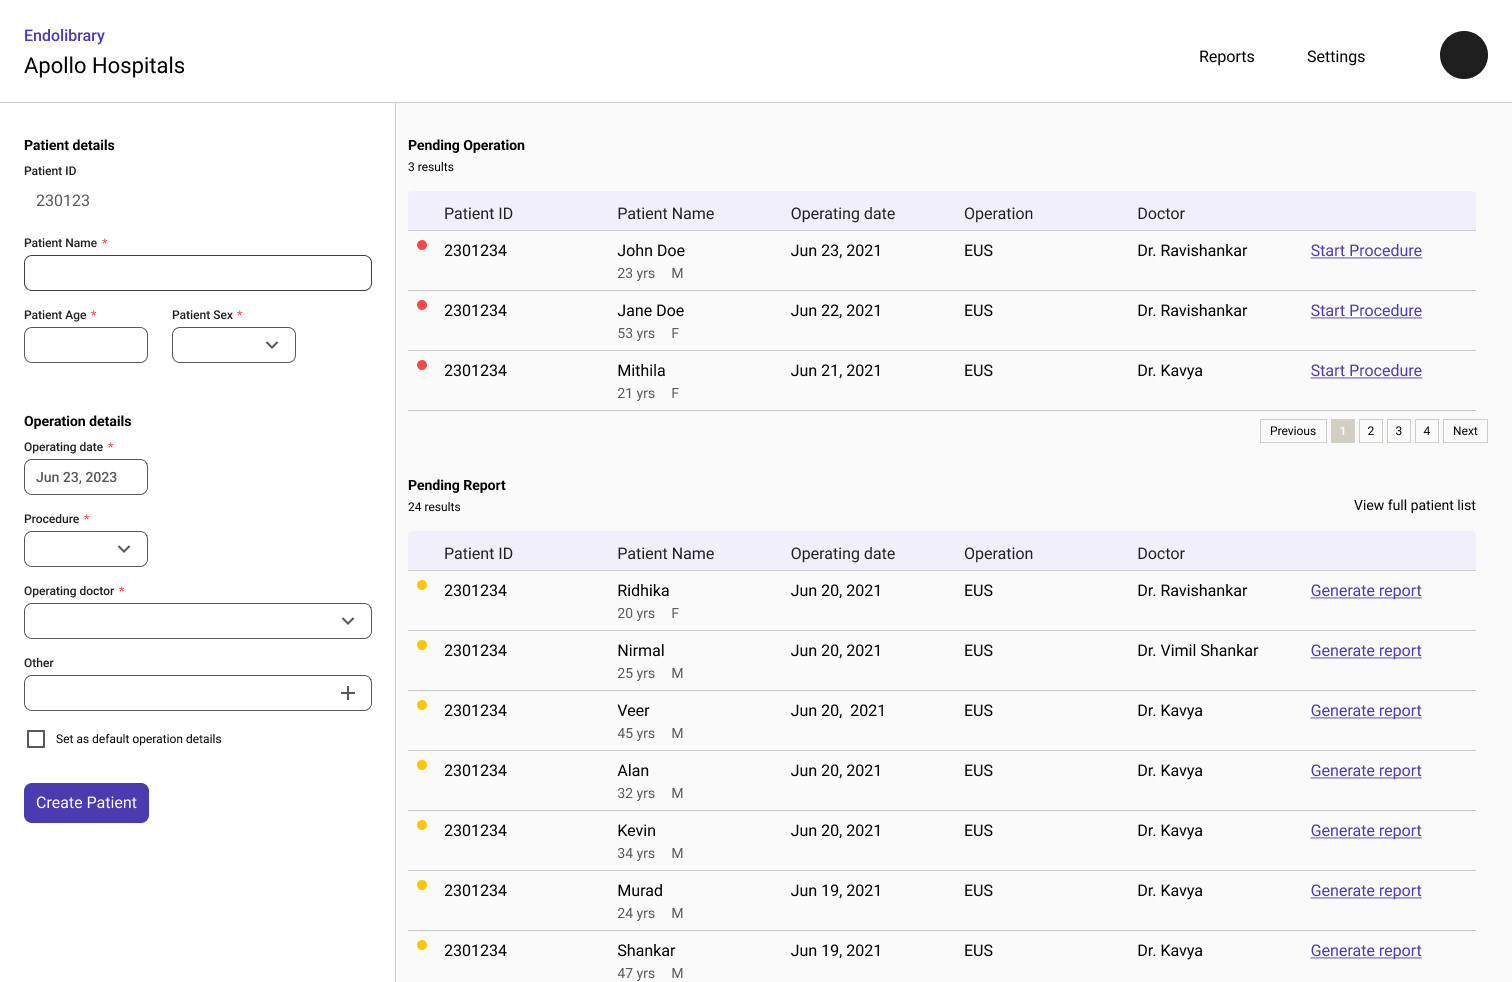Open the Operating doctor dropdown

[198, 621]
